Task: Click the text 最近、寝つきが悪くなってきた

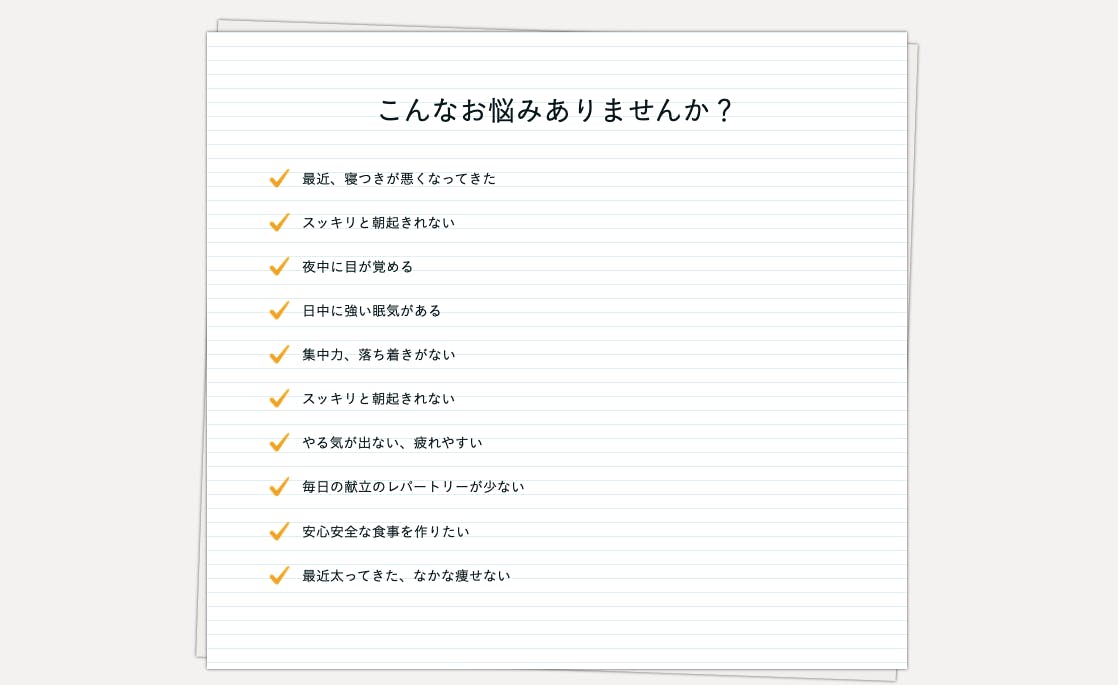Action: point(399,179)
